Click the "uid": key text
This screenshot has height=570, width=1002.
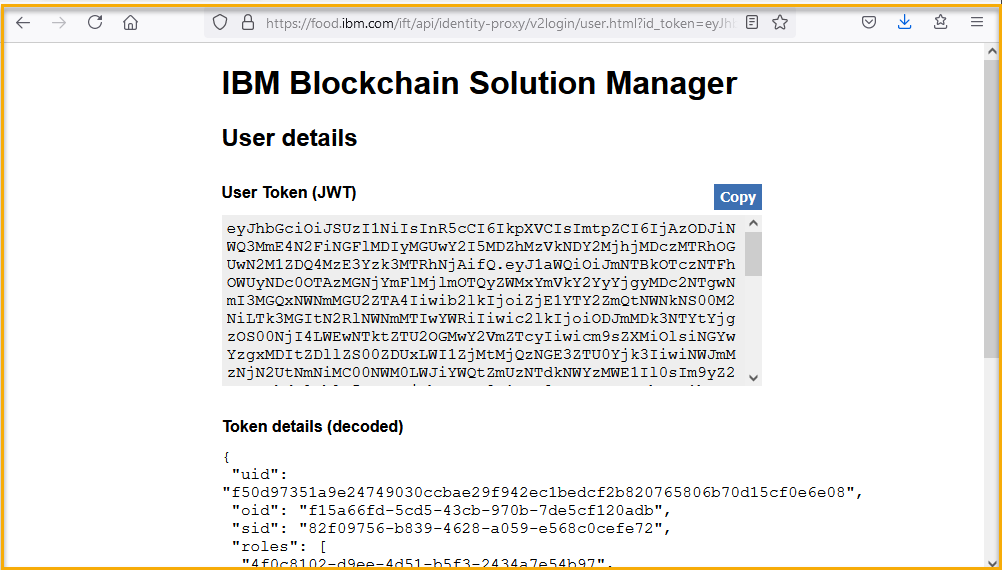(260, 474)
